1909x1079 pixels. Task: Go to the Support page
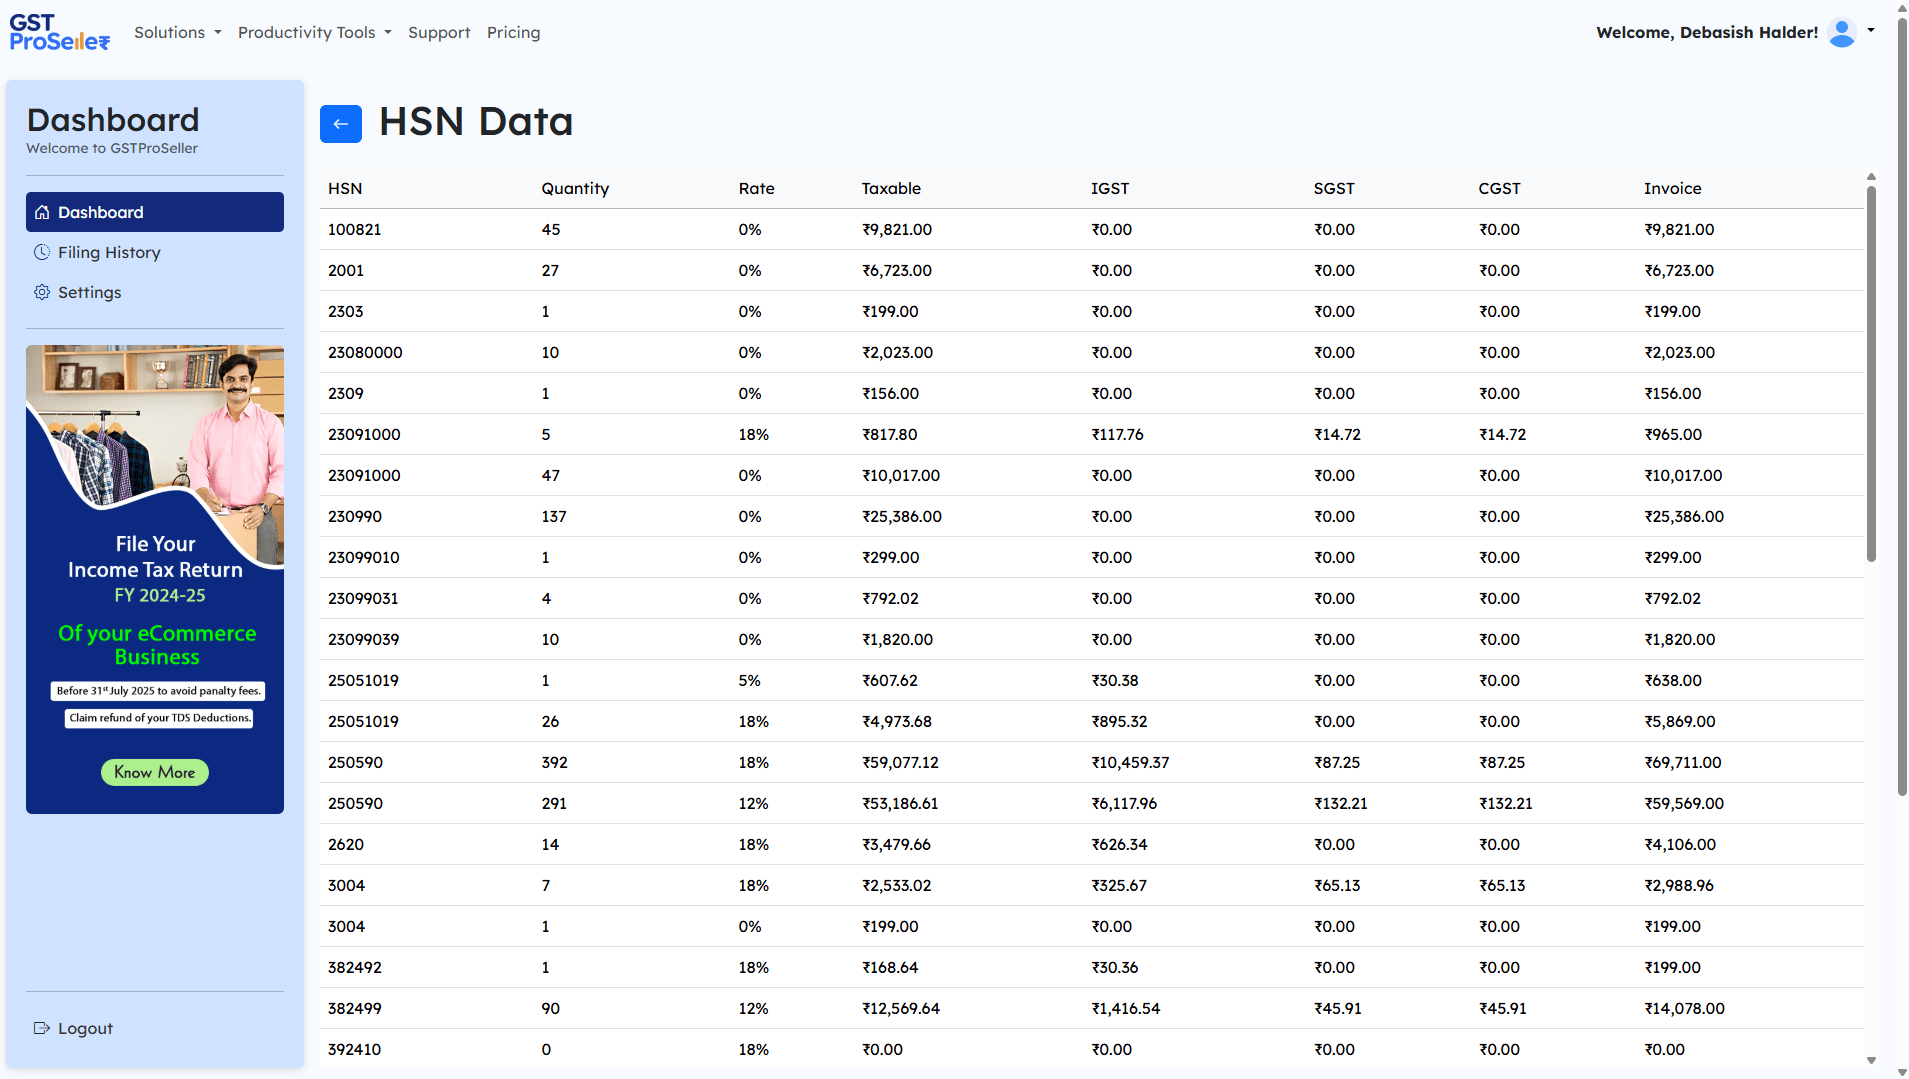coord(438,32)
